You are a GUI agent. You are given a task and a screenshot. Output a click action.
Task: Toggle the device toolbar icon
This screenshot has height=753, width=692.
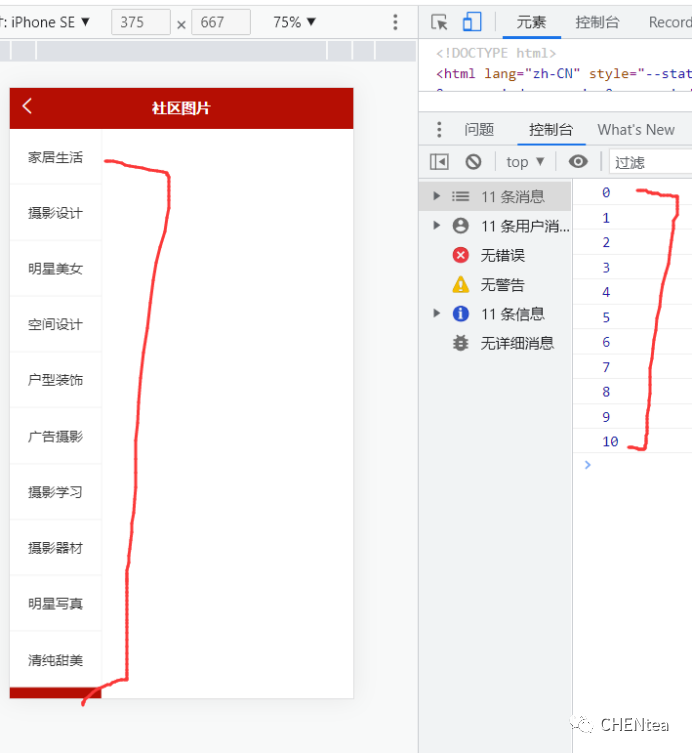pyautogui.click(x=472, y=22)
